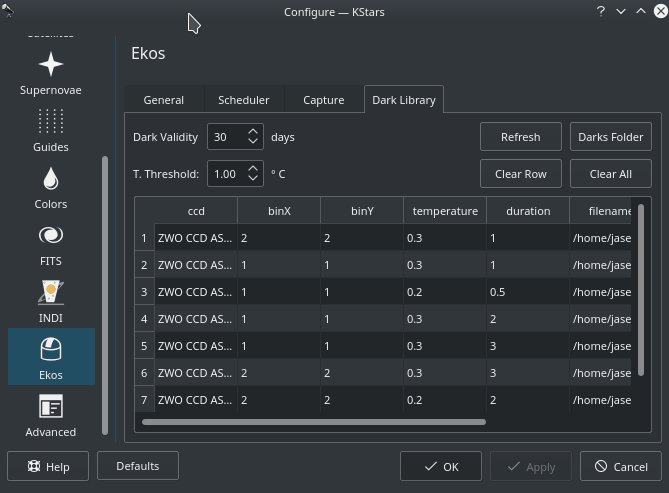This screenshot has height=493, width=669.
Task: Click Clear Row button
Action: pos(520,173)
